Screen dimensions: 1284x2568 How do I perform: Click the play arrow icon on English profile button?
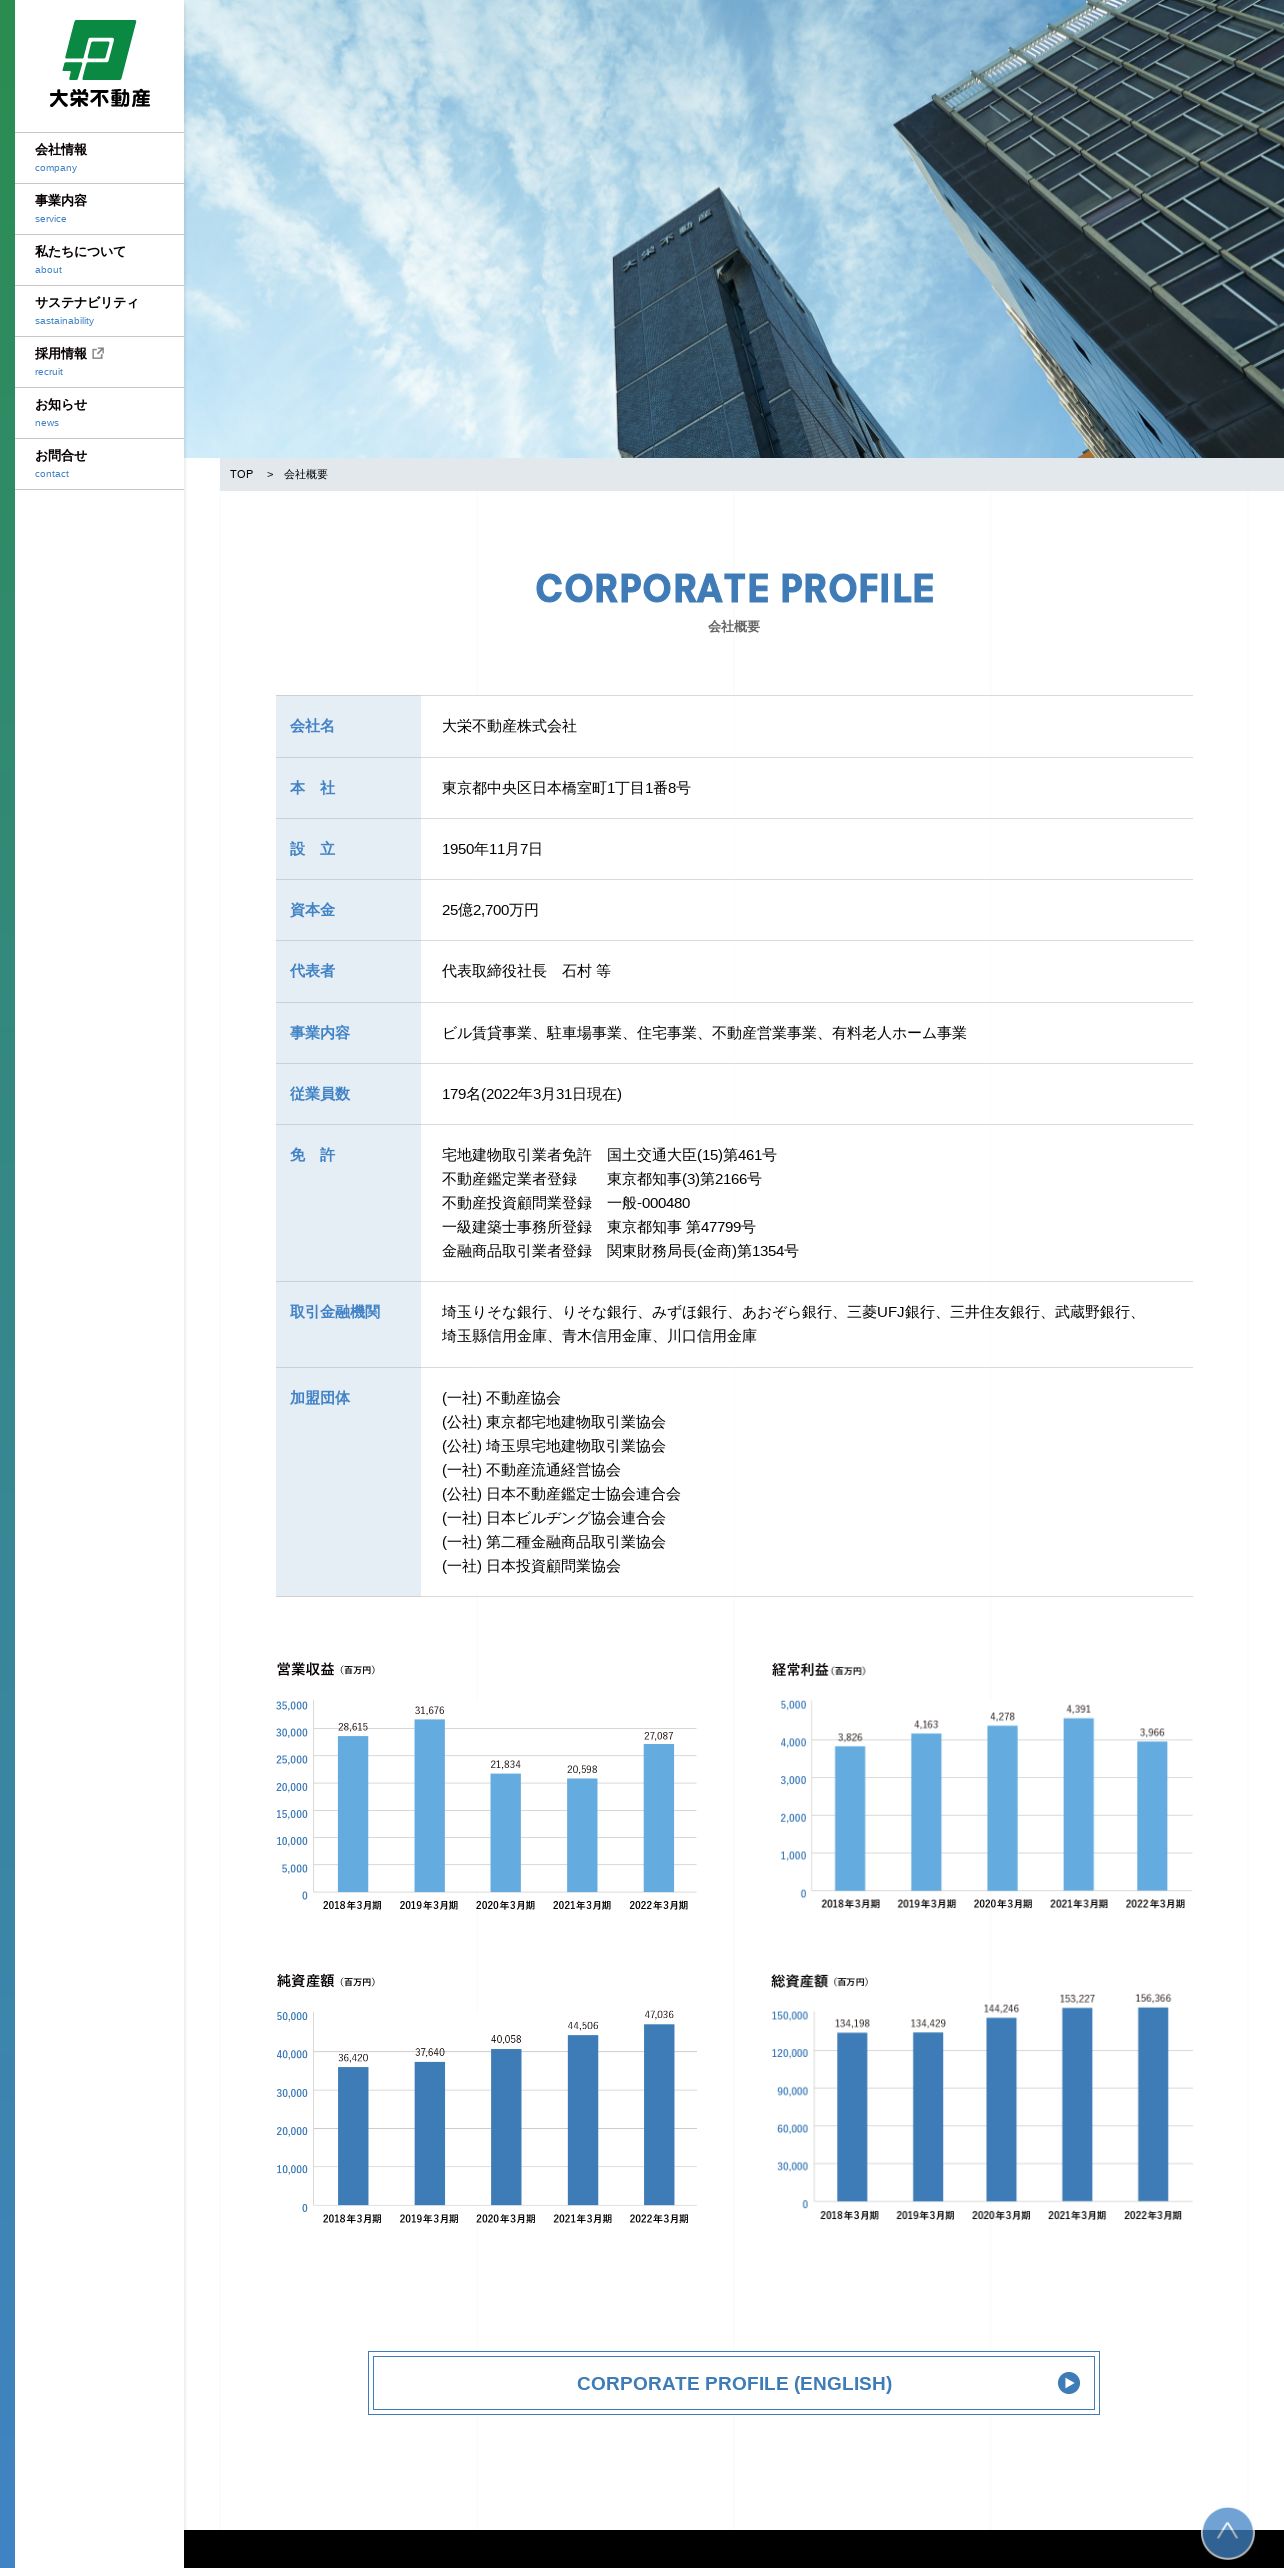pyautogui.click(x=1068, y=2383)
